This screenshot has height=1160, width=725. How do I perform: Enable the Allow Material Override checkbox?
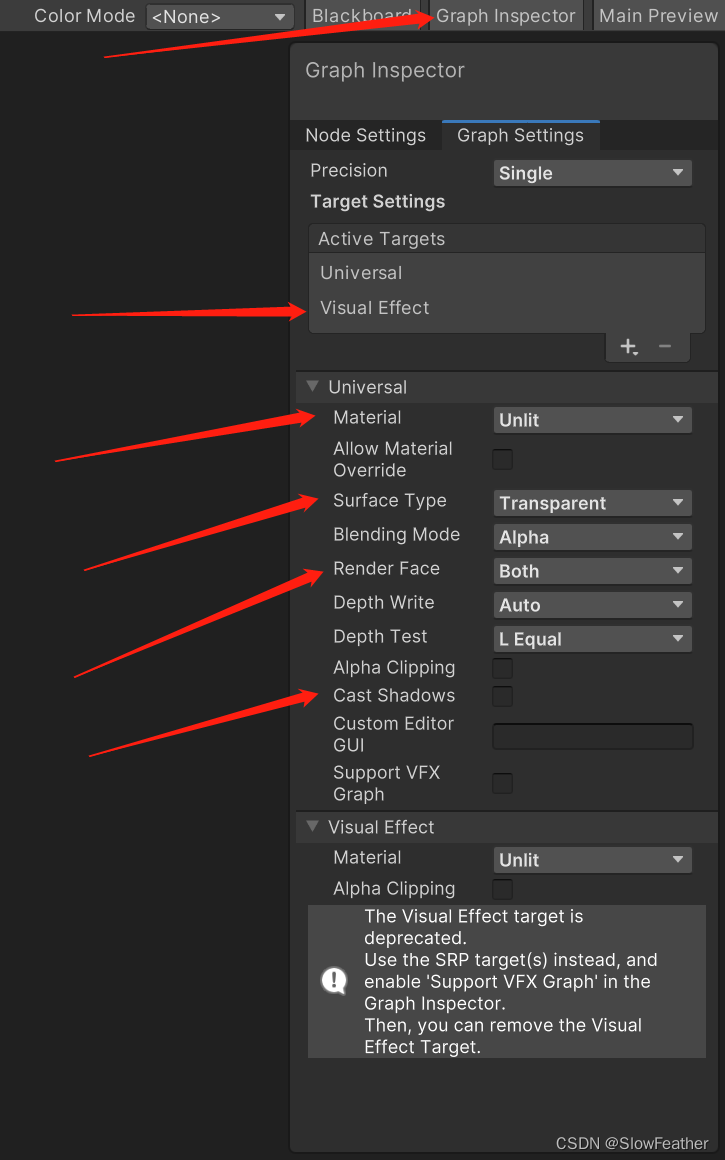tap(501, 459)
